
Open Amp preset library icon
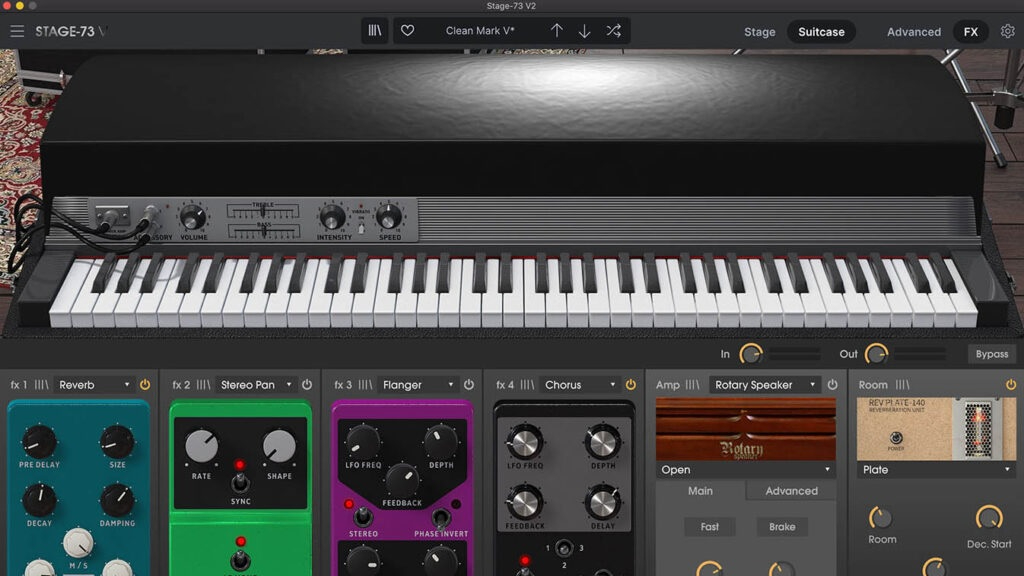[x=692, y=385]
